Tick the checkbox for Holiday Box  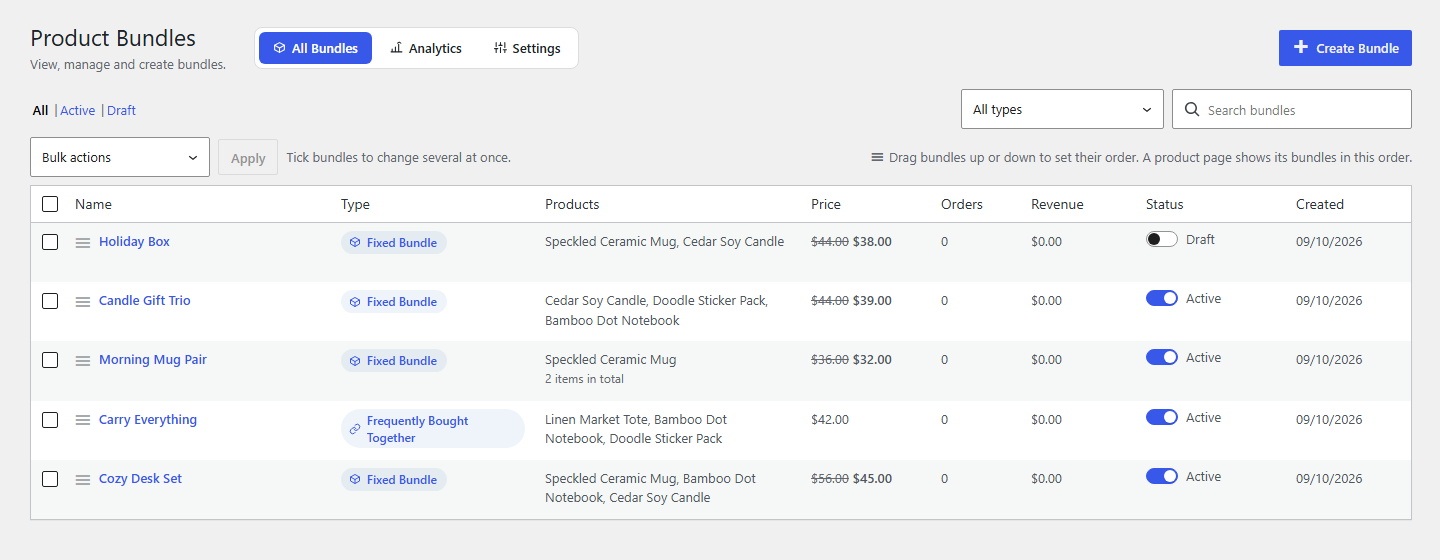(50, 242)
